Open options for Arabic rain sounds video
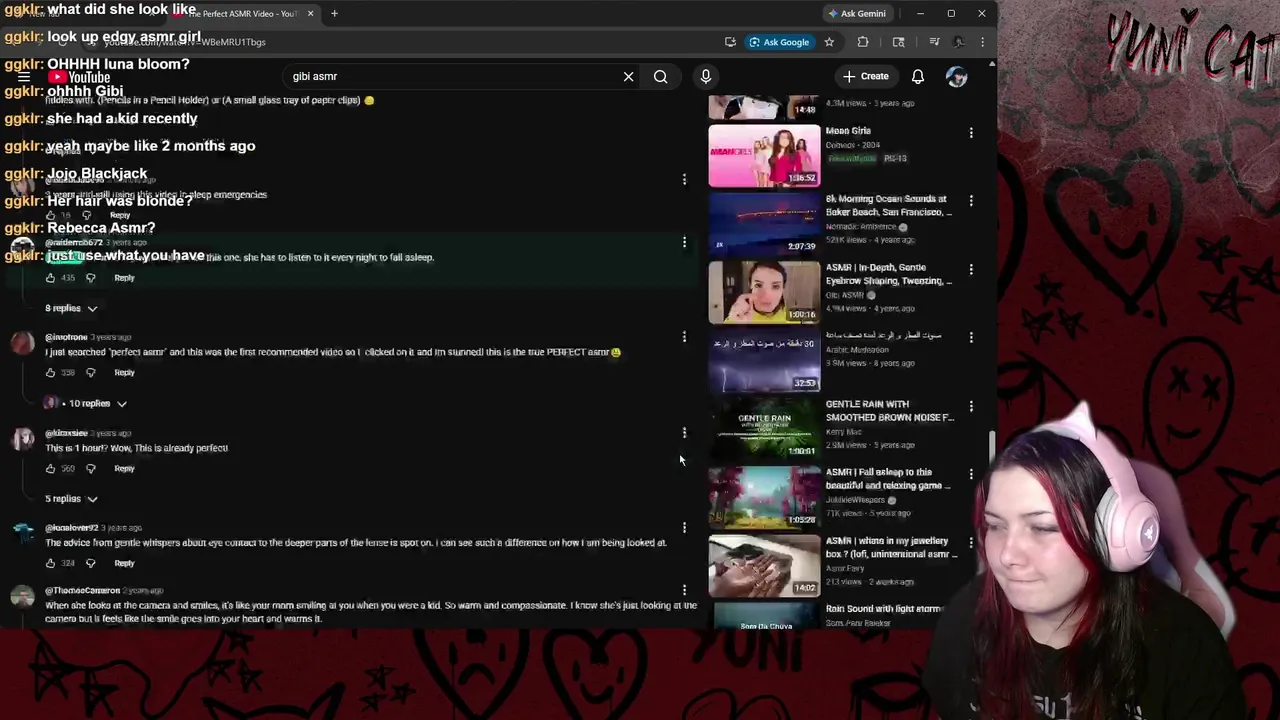Viewport: 1280px width, 720px height. pos(971,337)
